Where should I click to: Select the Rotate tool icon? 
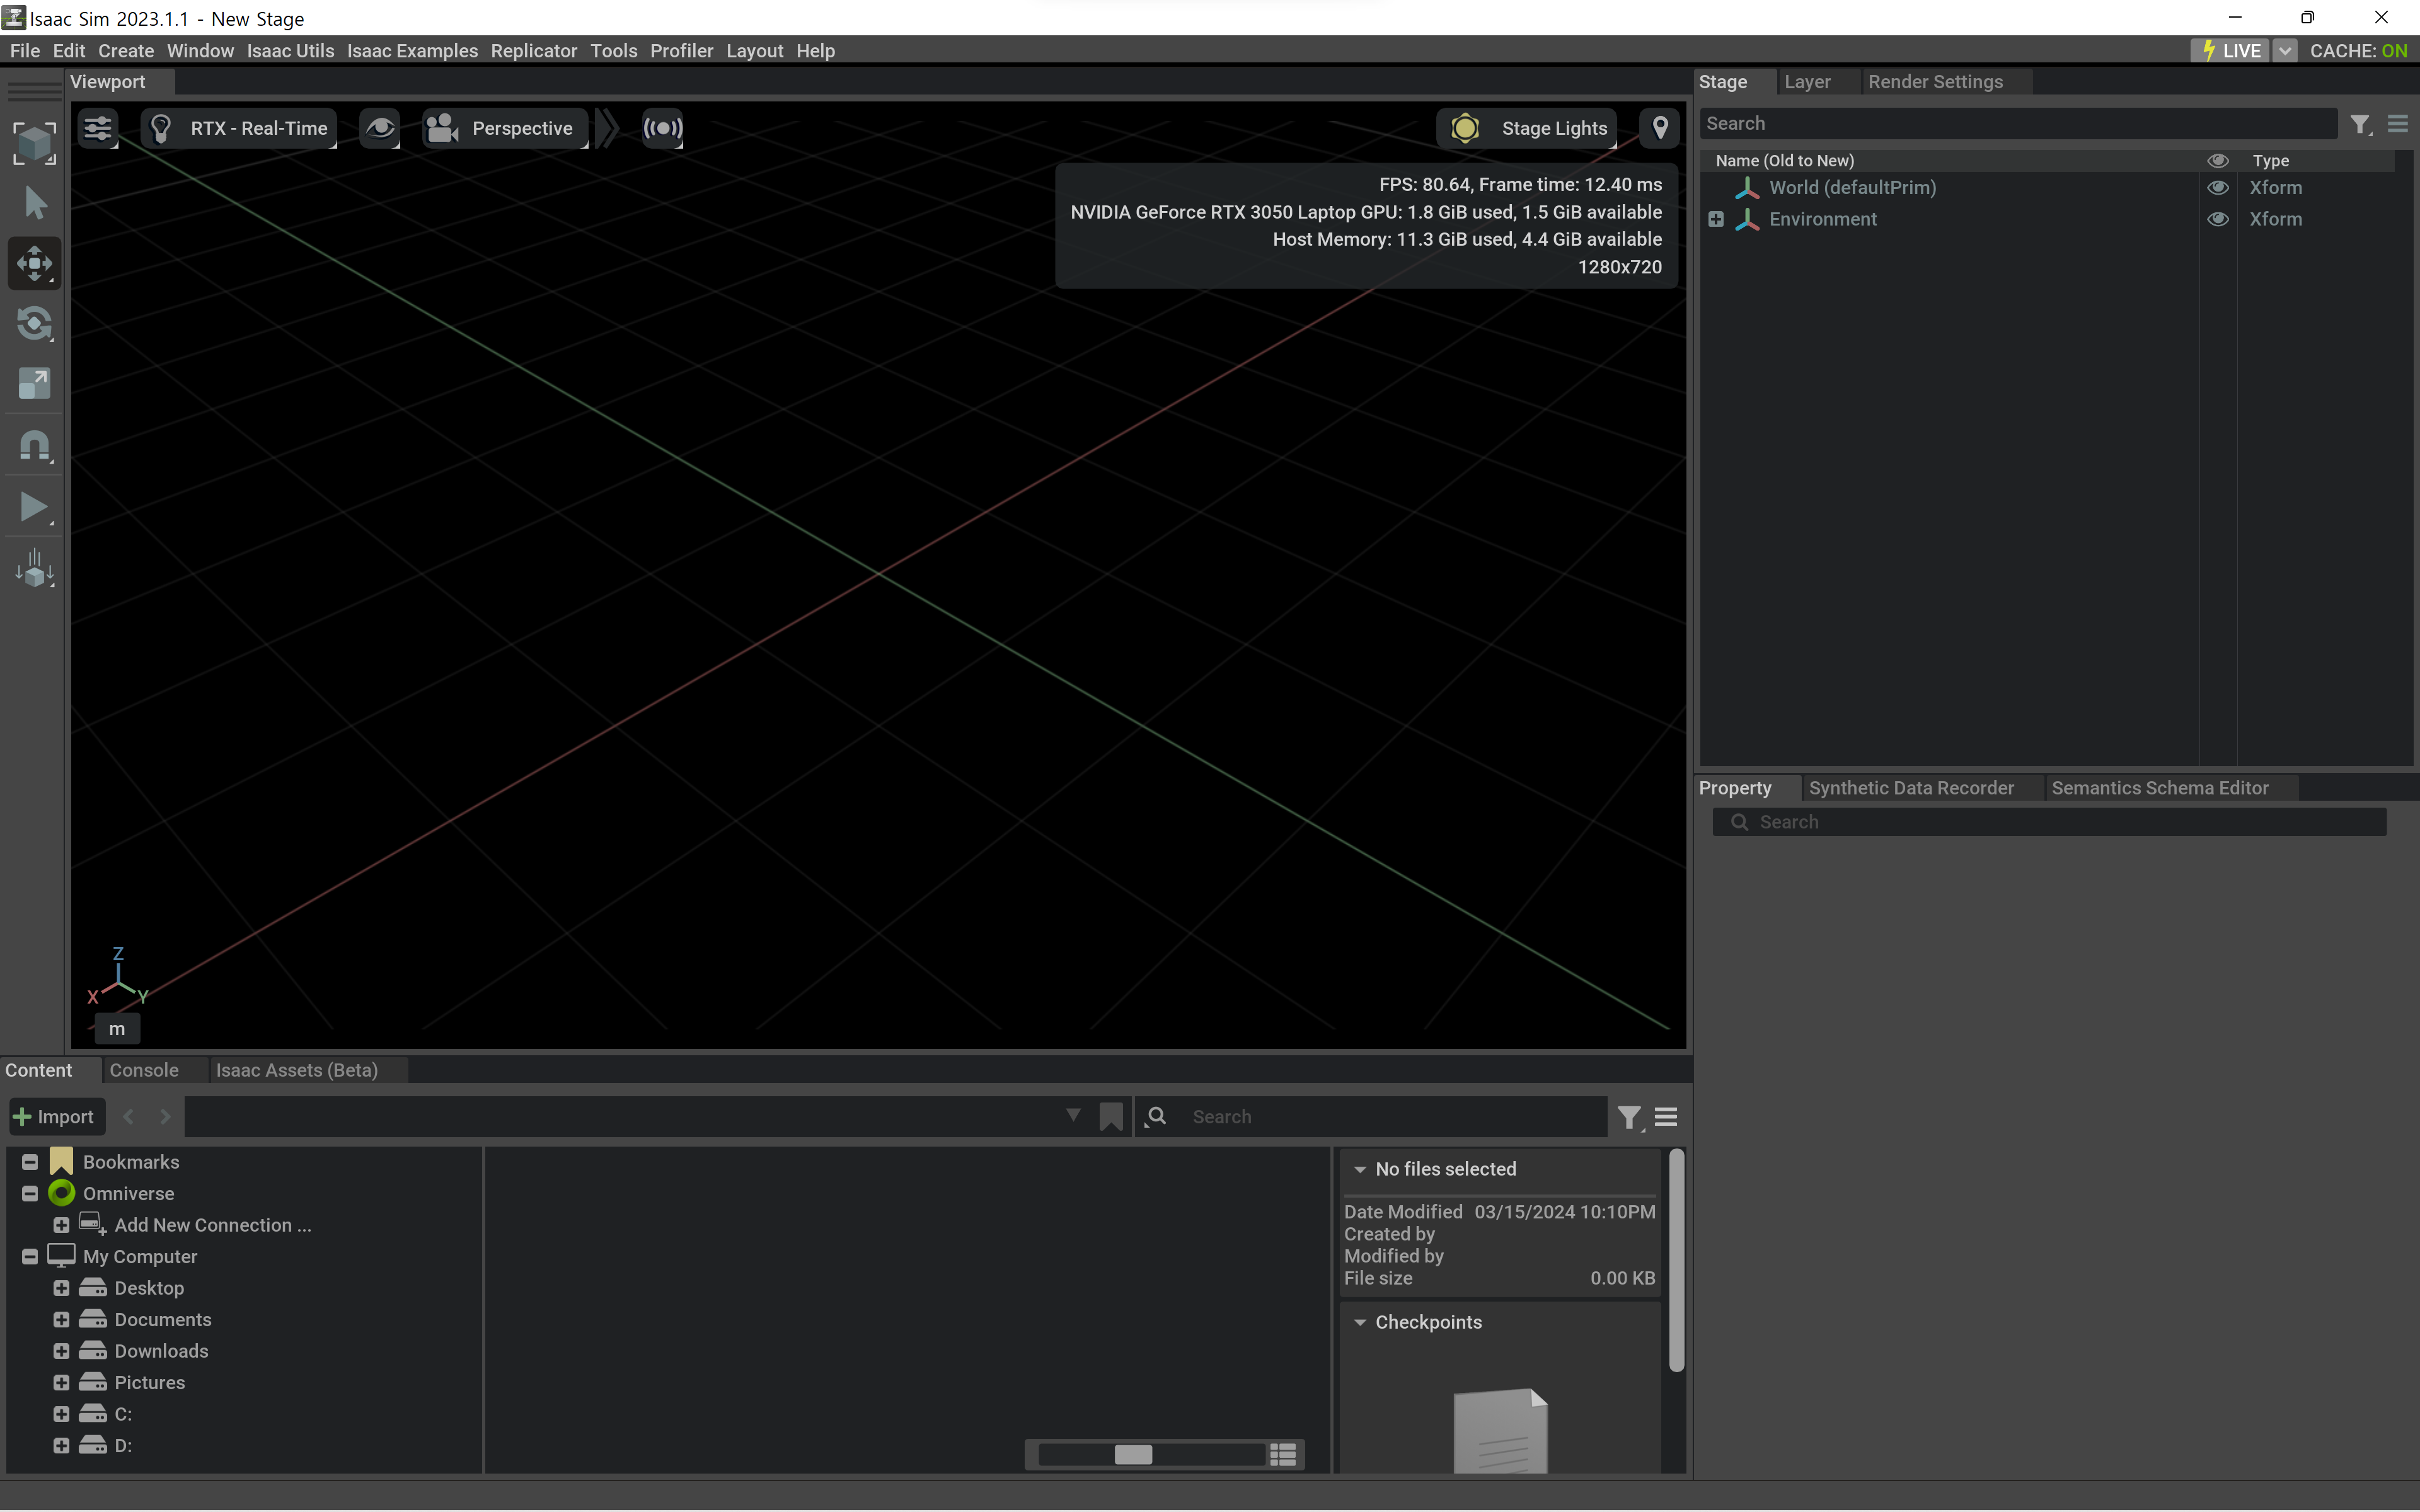click(x=34, y=324)
